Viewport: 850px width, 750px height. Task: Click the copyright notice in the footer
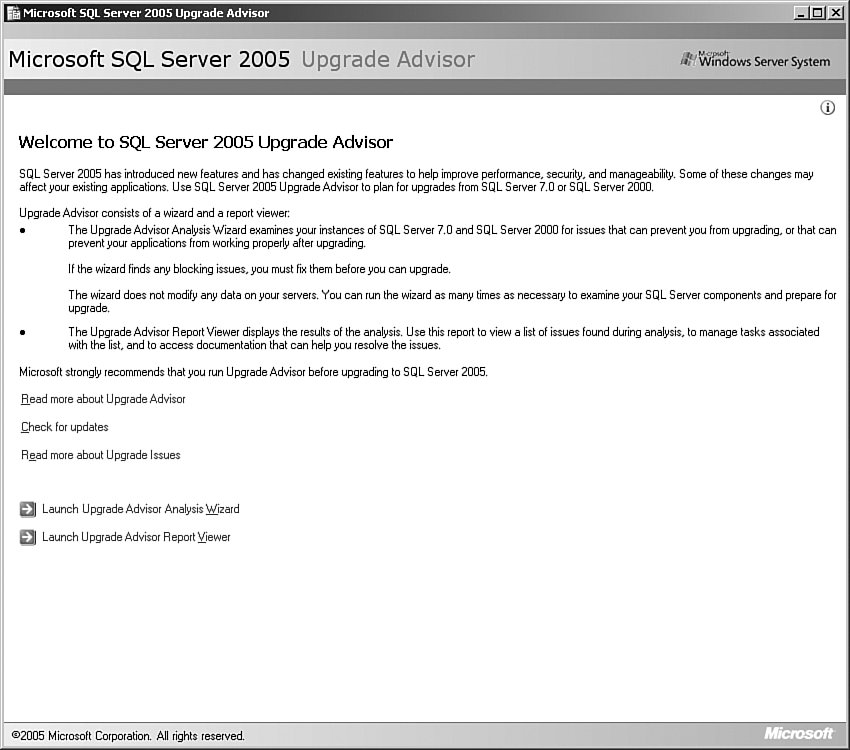tap(128, 736)
